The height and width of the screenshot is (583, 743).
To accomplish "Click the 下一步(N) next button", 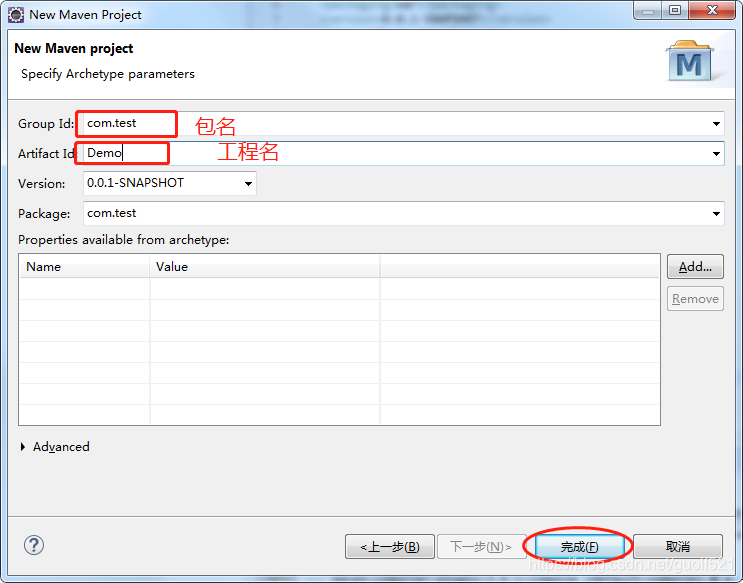I will click(x=481, y=547).
